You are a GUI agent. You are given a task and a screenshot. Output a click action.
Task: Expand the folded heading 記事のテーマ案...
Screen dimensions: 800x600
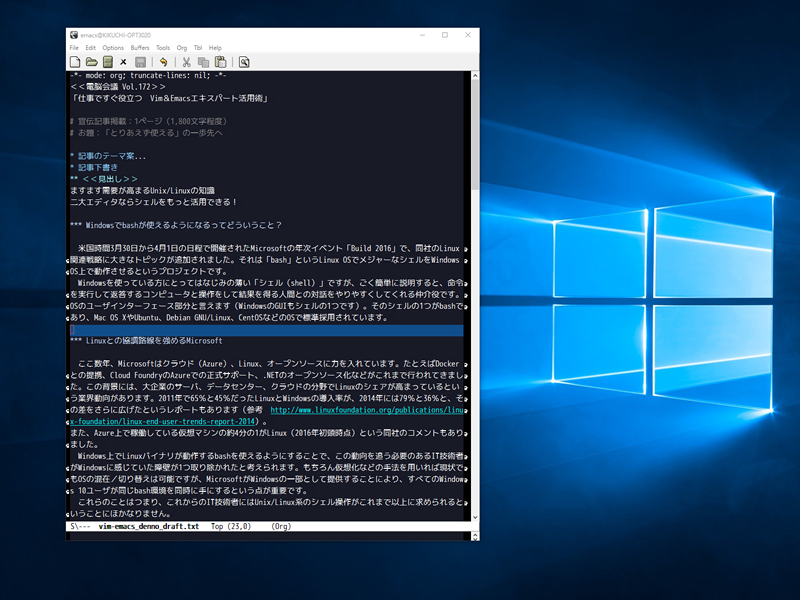tap(108, 156)
